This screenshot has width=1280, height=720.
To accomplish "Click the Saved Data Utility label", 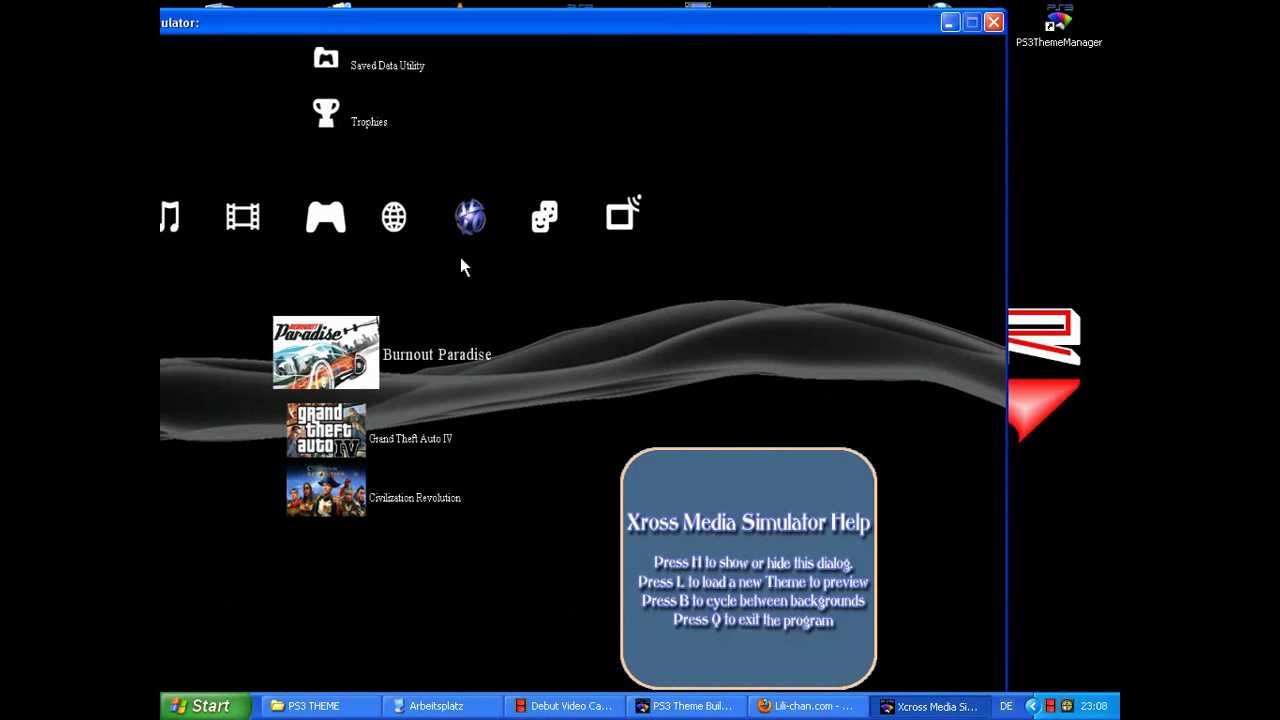I will 388,66.
